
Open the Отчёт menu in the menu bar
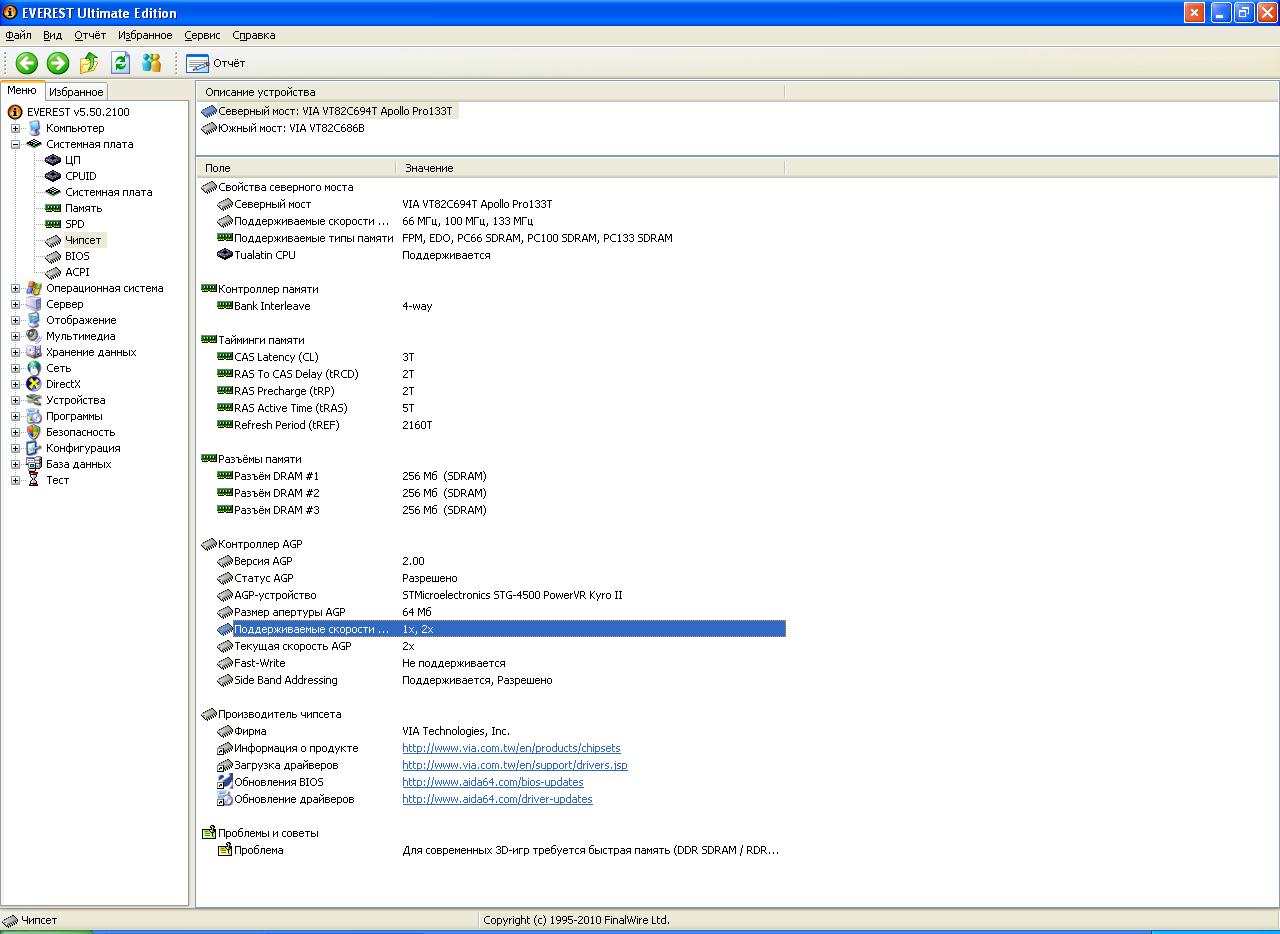click(90, 35)
